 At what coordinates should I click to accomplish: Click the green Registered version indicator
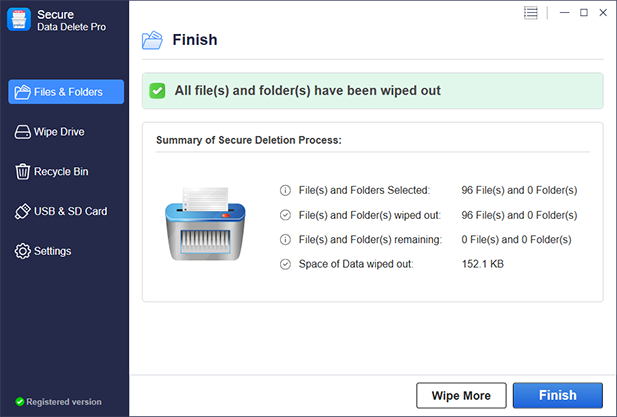(x=19, y=402)
